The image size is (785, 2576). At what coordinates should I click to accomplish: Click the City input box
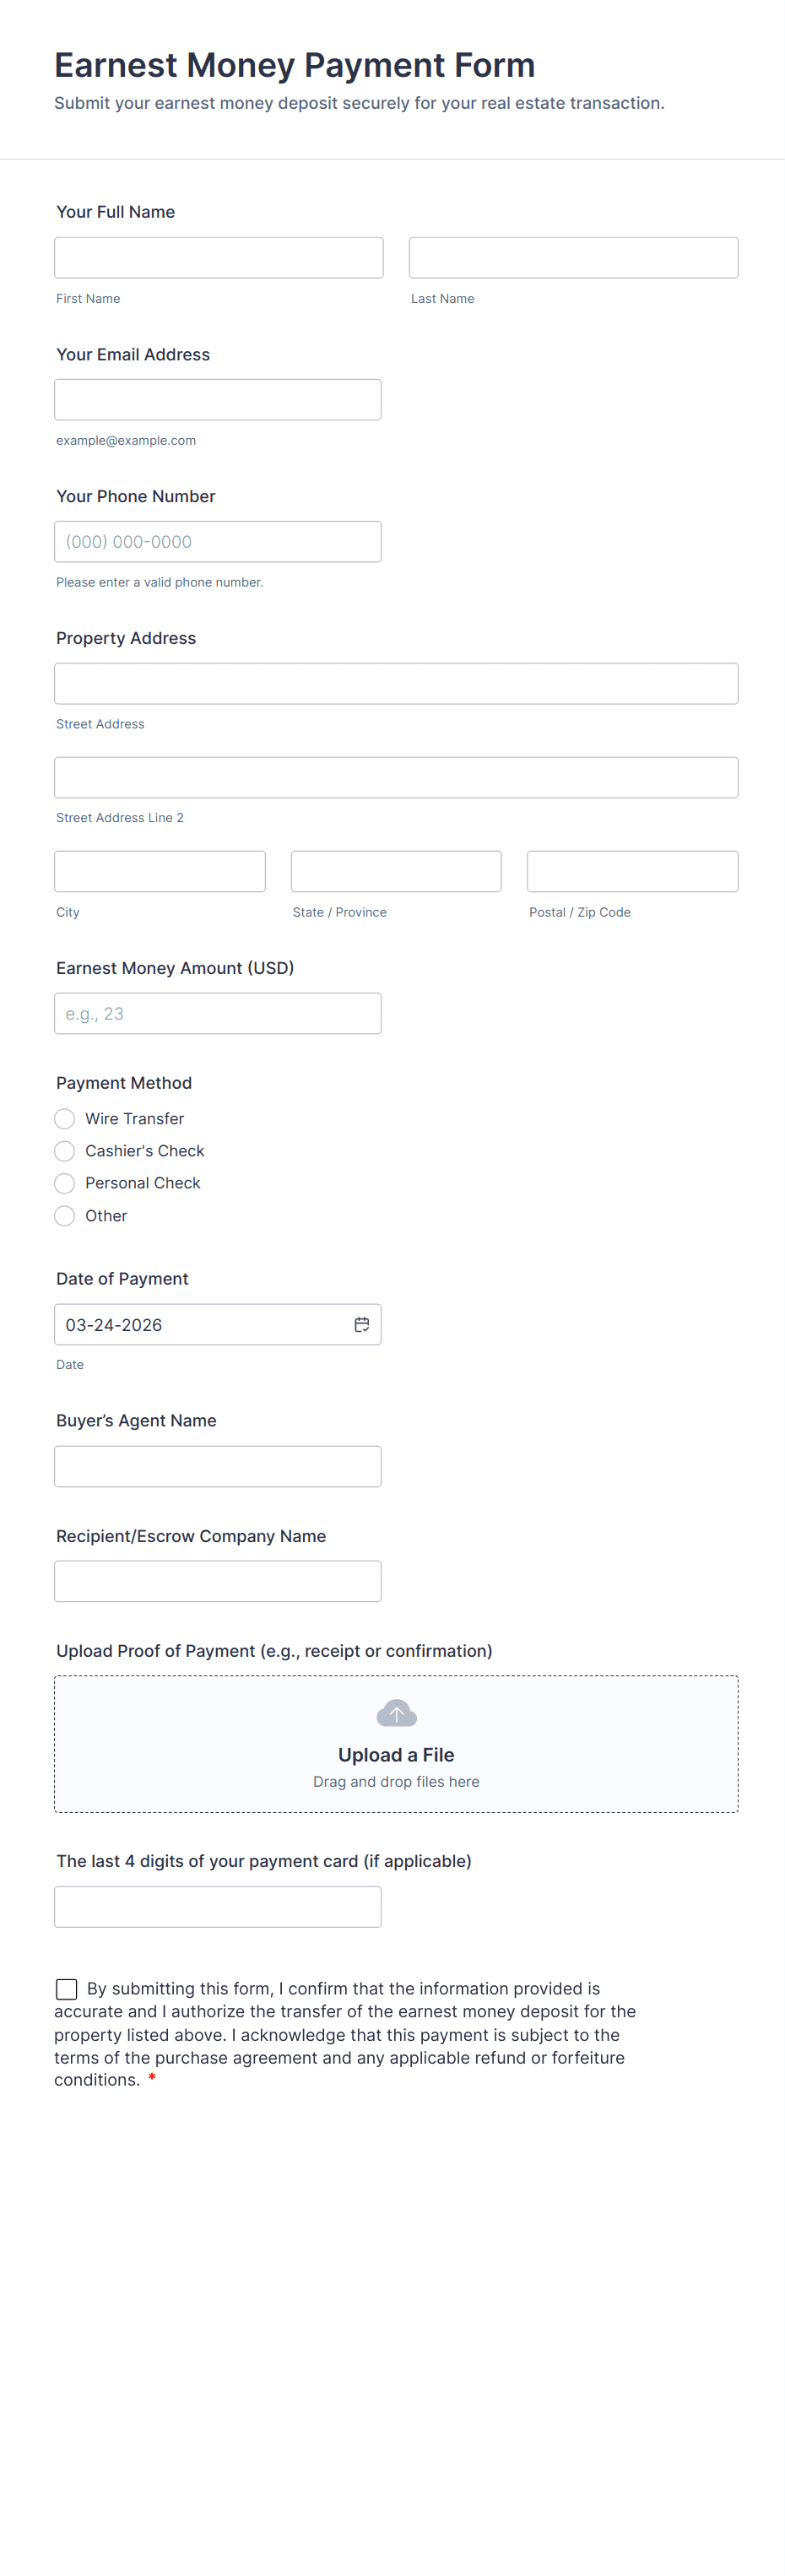pos(160,872)
